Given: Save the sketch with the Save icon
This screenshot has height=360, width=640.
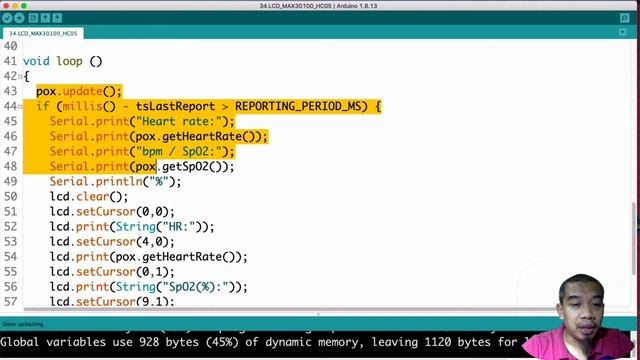Looking at the screenshot, I should click(57, 18).
